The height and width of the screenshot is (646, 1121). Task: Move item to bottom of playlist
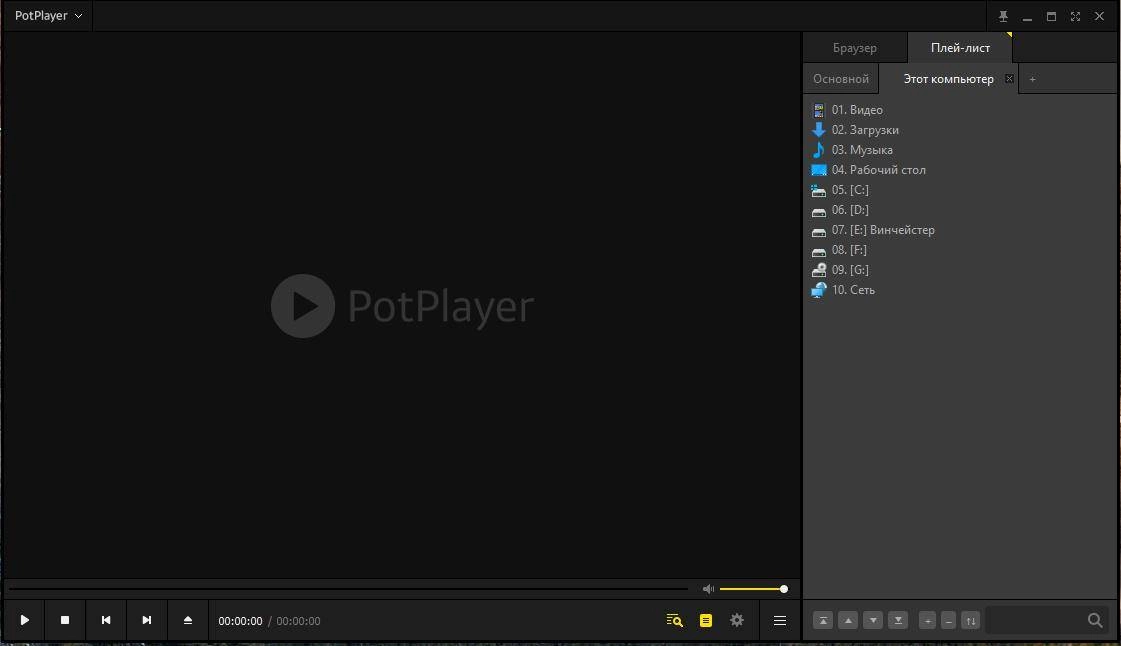click(898, 620)
